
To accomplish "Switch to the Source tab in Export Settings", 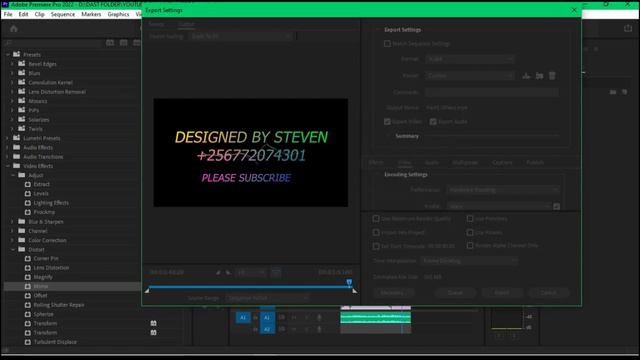I will coord(156,24).
